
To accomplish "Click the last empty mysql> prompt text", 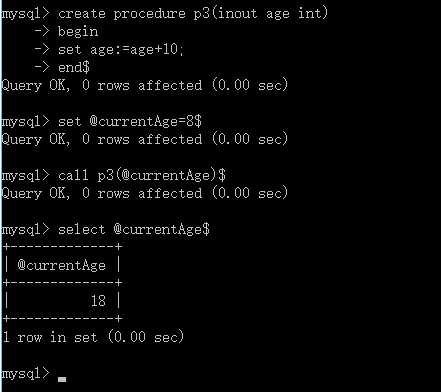I will coord(26,374).
